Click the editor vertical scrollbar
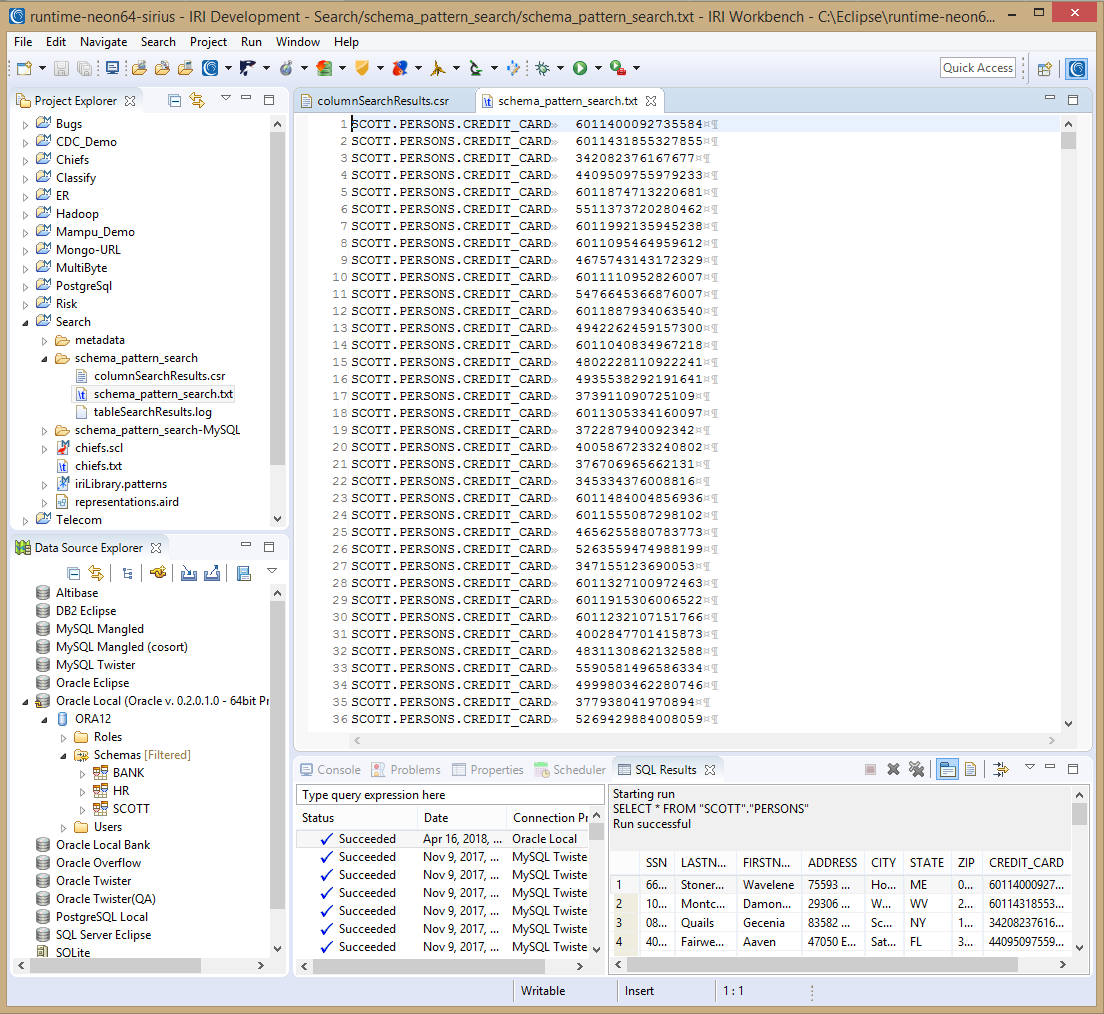Image resolution: width=1104 pixels, height=1014 pixels. click(x=1068, y=422)
